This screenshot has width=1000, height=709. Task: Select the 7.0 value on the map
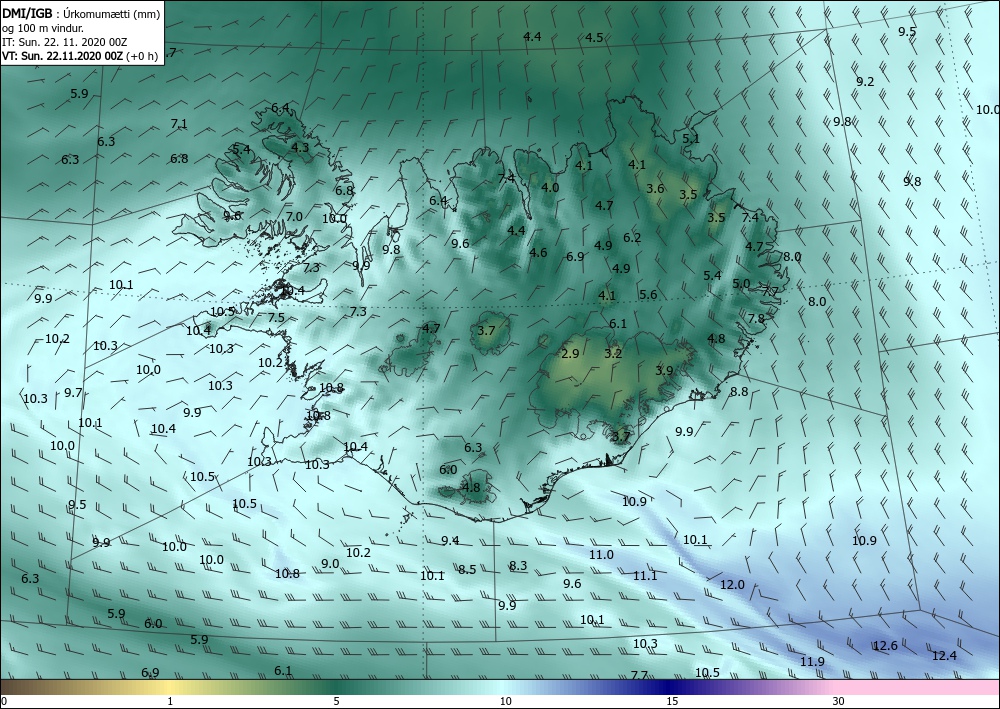coord(294,217)
